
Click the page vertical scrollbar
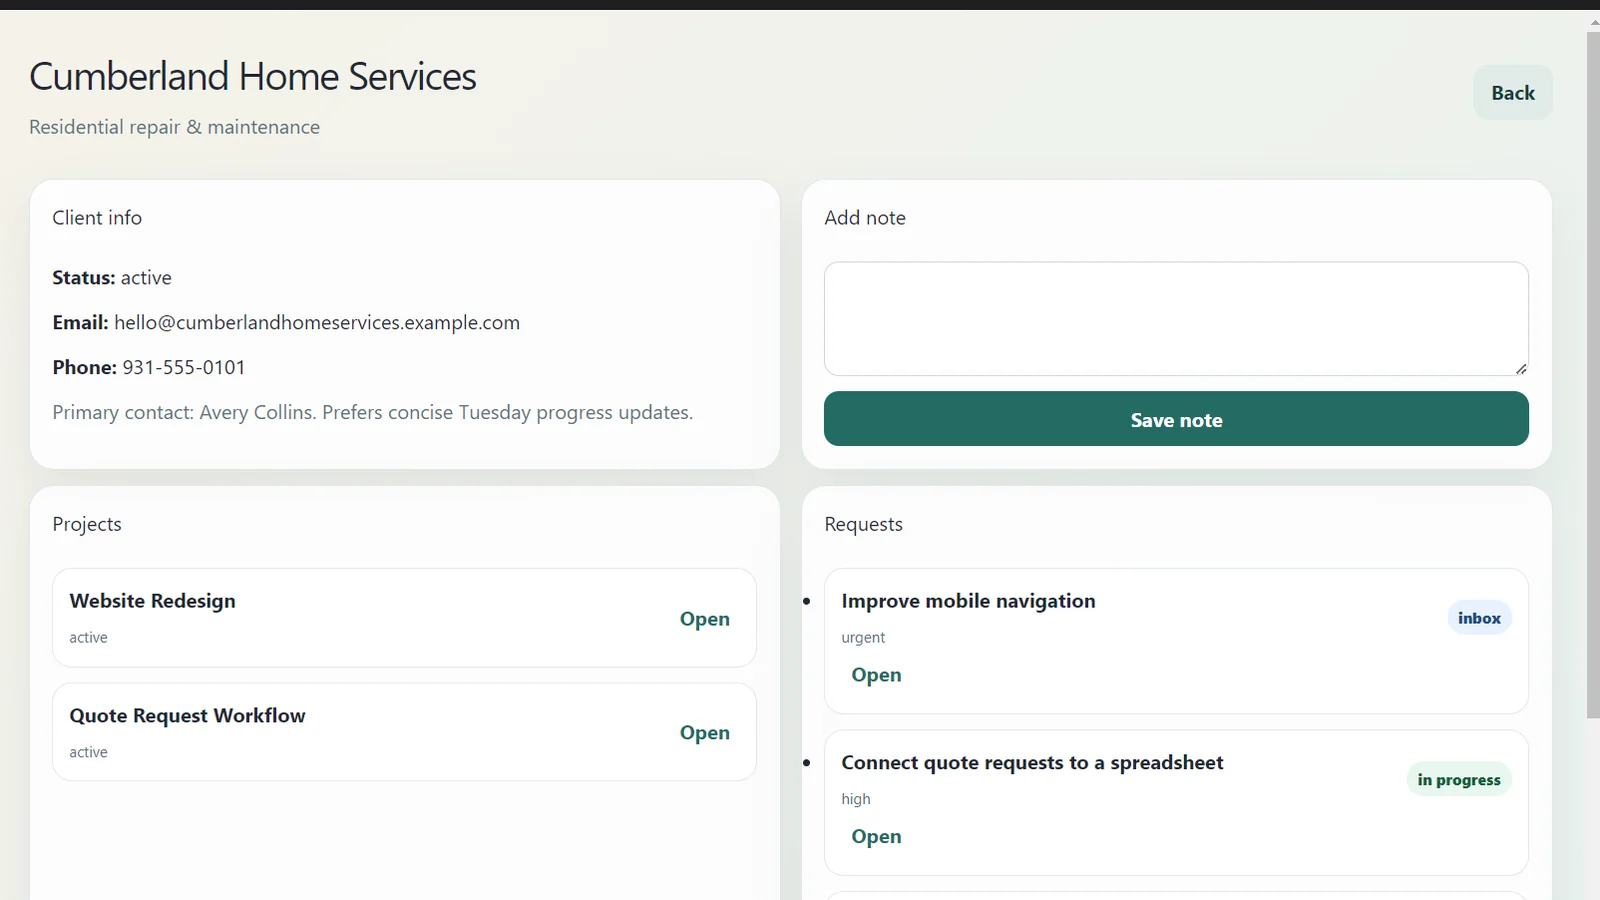pos(1593,375)
